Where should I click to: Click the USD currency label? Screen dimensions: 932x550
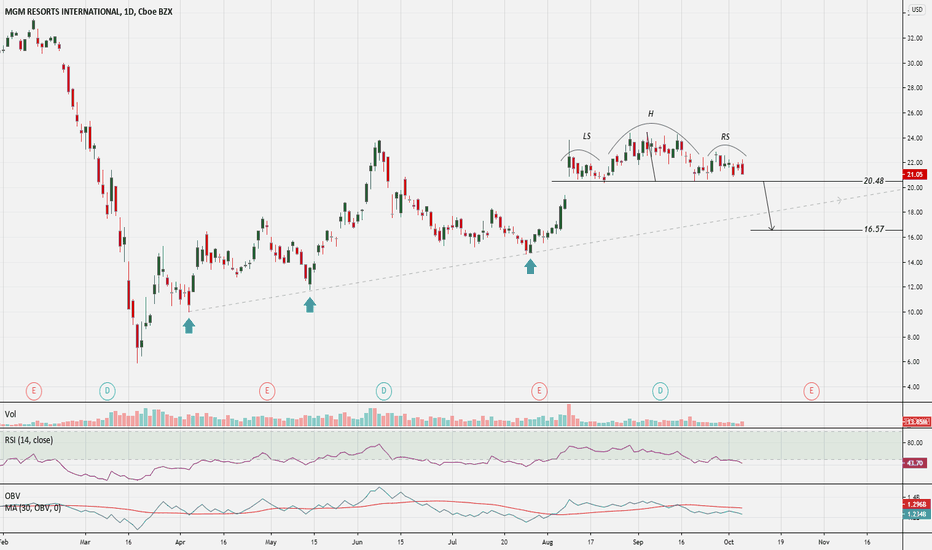917,10
